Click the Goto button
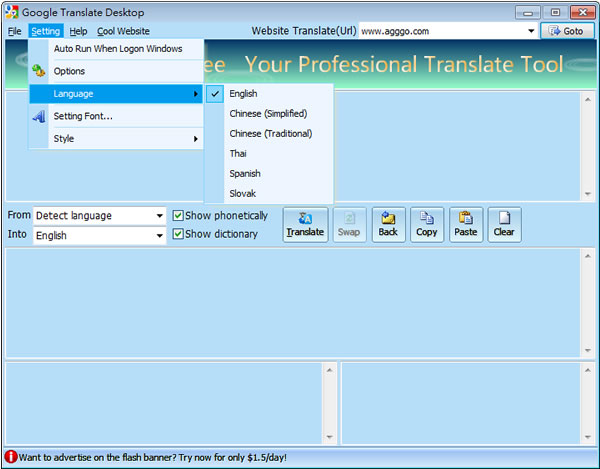 click(567, 31)
